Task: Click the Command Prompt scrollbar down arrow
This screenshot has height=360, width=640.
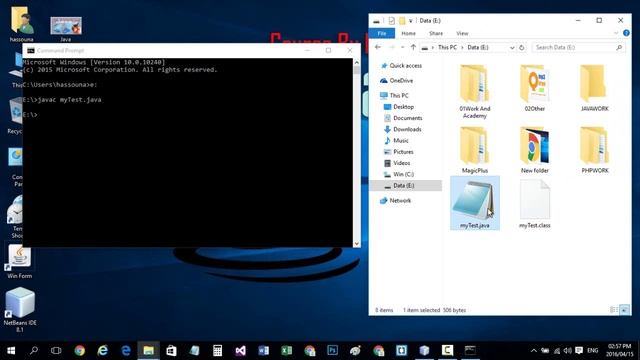Action: (356, 243)
